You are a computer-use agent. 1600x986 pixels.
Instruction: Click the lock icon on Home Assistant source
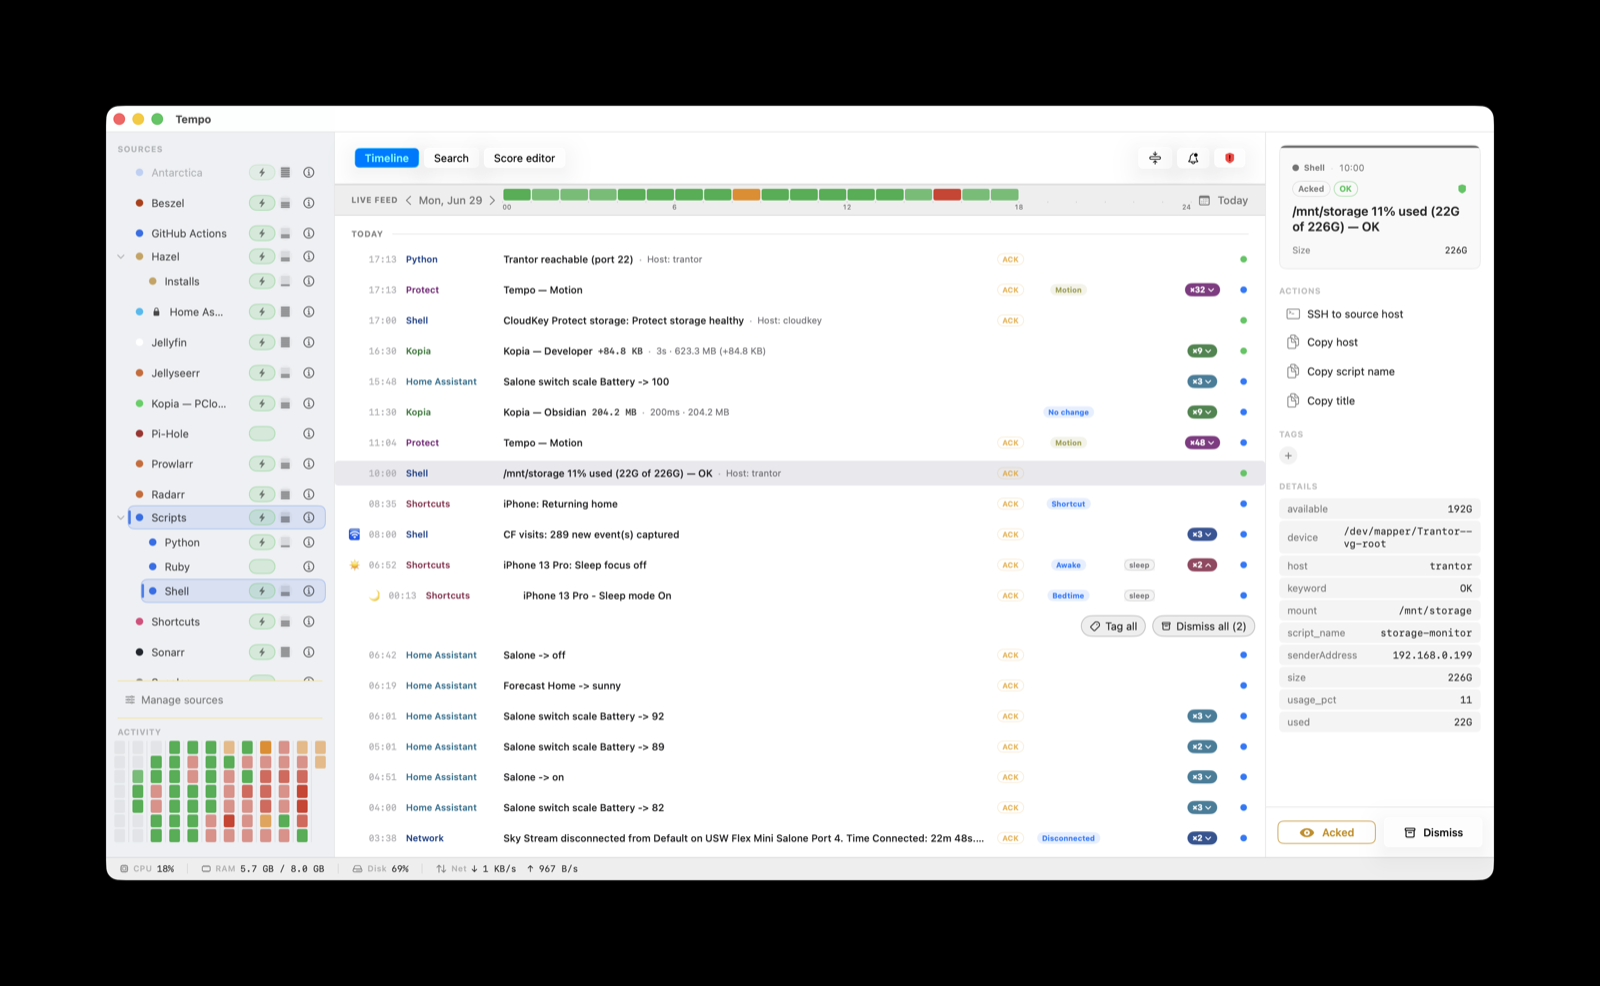click(156, 312)
